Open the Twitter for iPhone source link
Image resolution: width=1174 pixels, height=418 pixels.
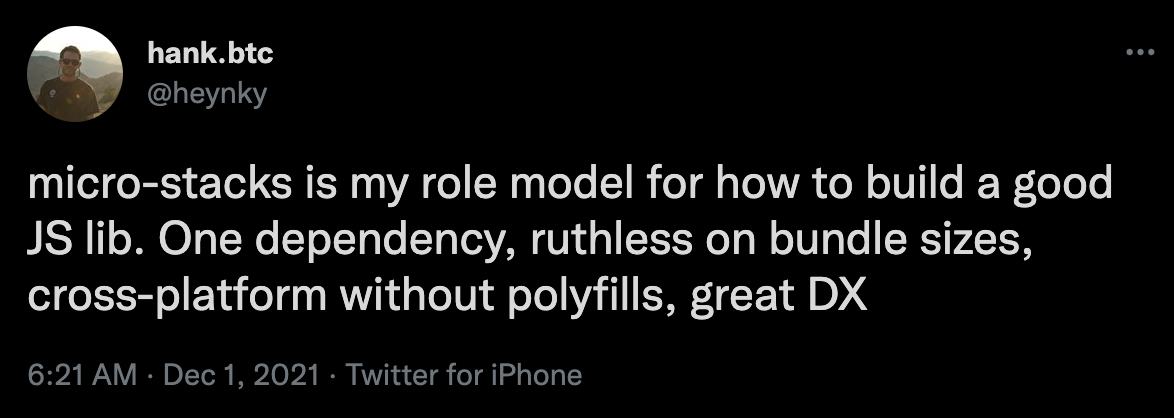464,375
